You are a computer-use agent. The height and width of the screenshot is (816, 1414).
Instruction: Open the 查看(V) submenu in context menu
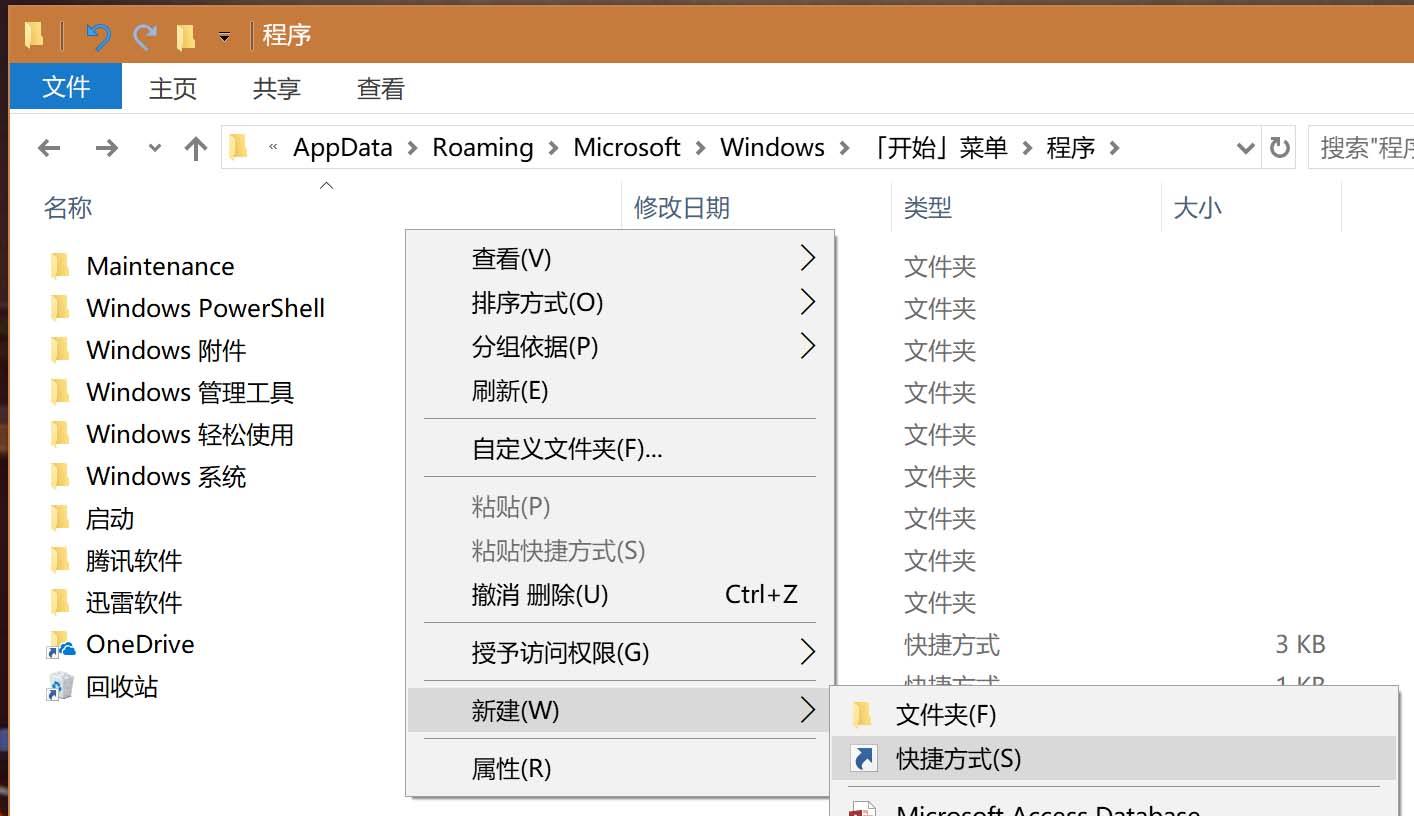[620, 259]
